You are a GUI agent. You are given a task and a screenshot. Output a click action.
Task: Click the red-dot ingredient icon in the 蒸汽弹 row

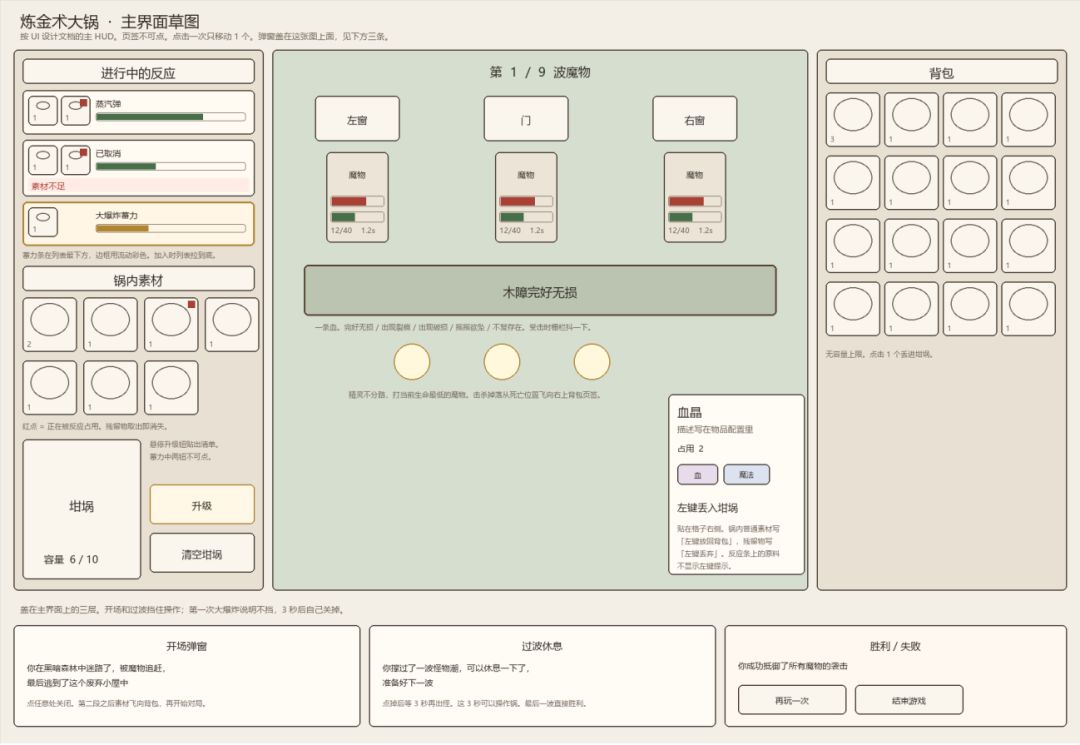pos(76,111)
